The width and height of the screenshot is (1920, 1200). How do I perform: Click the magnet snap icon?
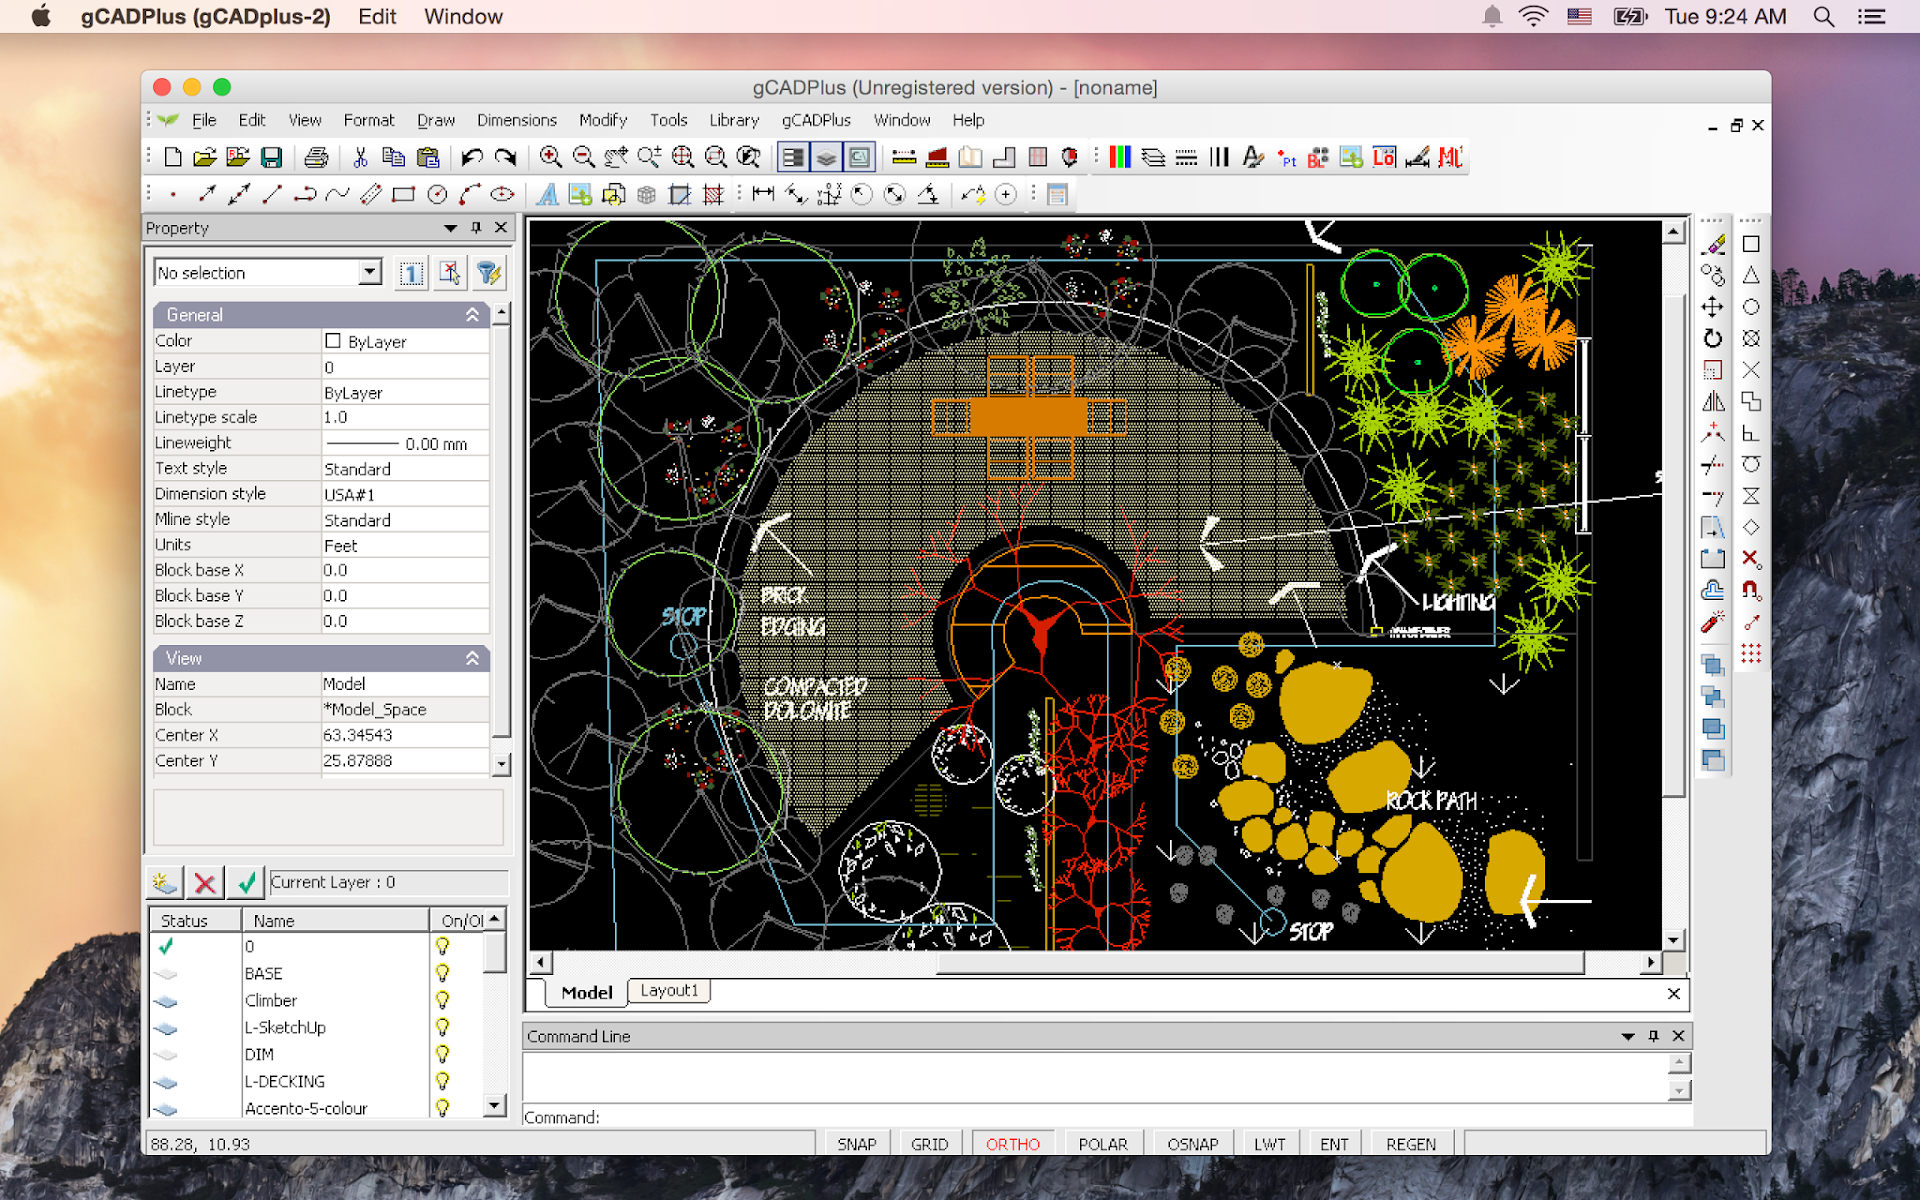coord(1751,590)
